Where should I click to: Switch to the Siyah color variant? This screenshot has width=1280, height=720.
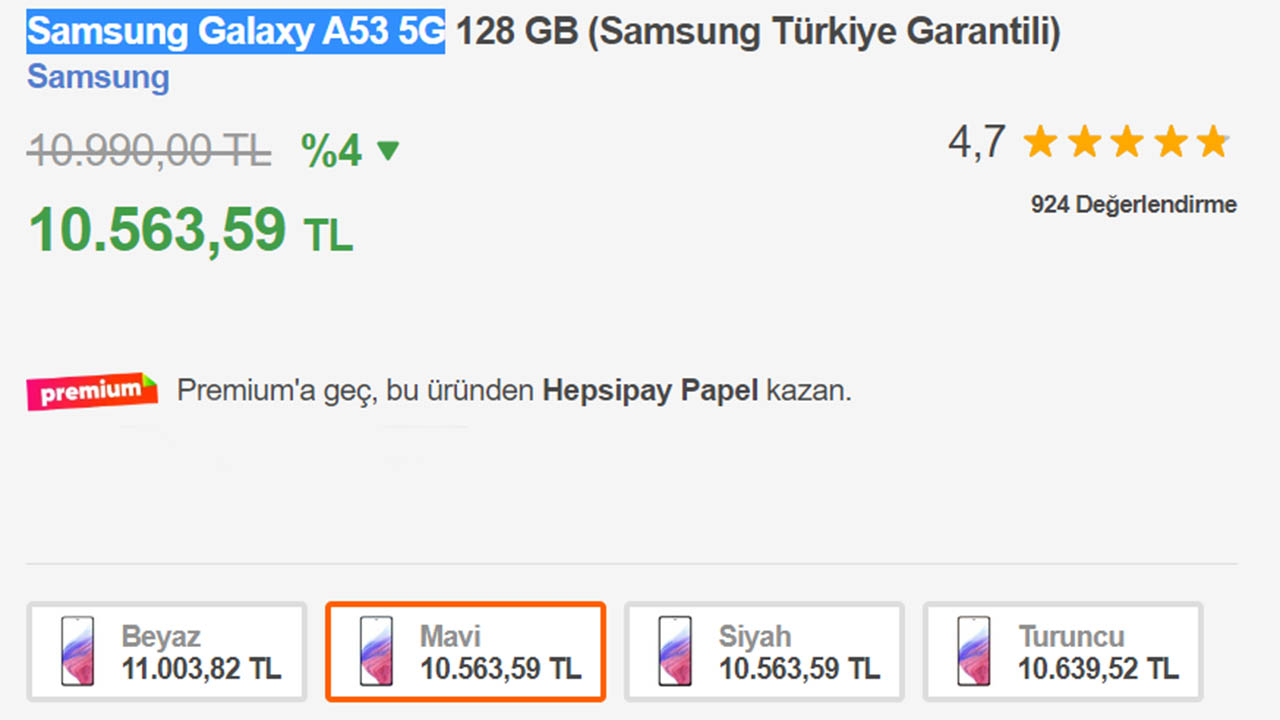coord(764,650)
